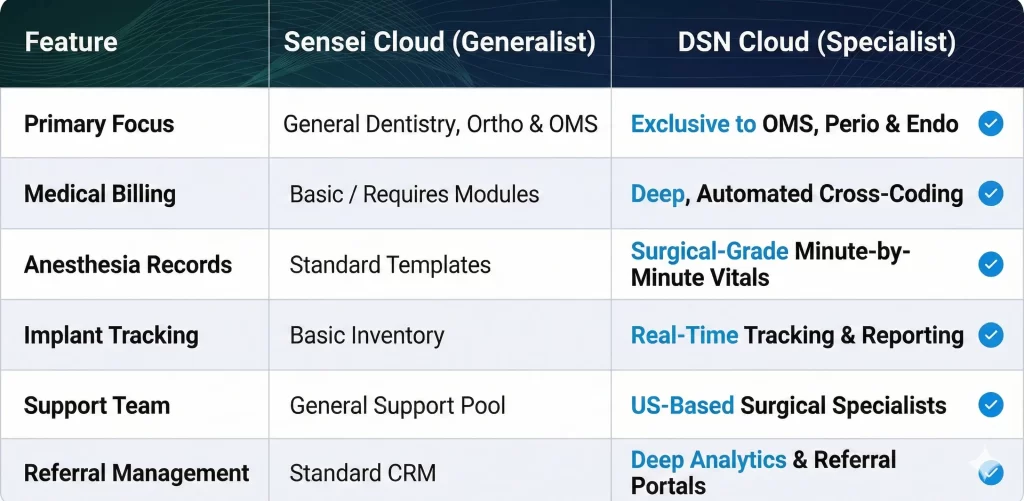This screenshot has width=1024, height=501.
Task: Select the Referral Management row label
Action: 137,473
